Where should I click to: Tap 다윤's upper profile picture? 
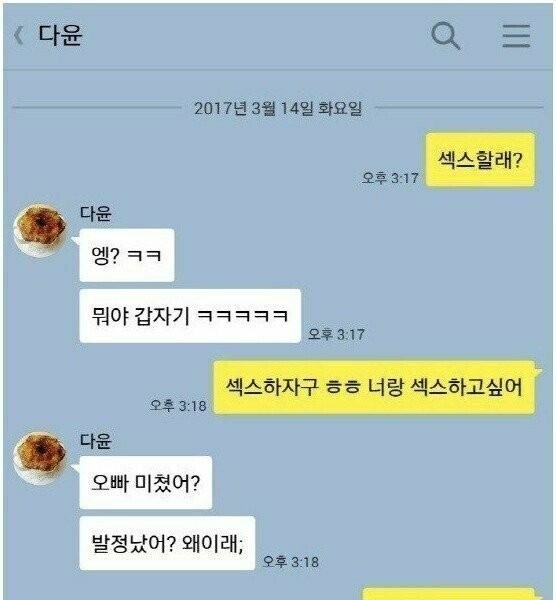tap(39, 230)
